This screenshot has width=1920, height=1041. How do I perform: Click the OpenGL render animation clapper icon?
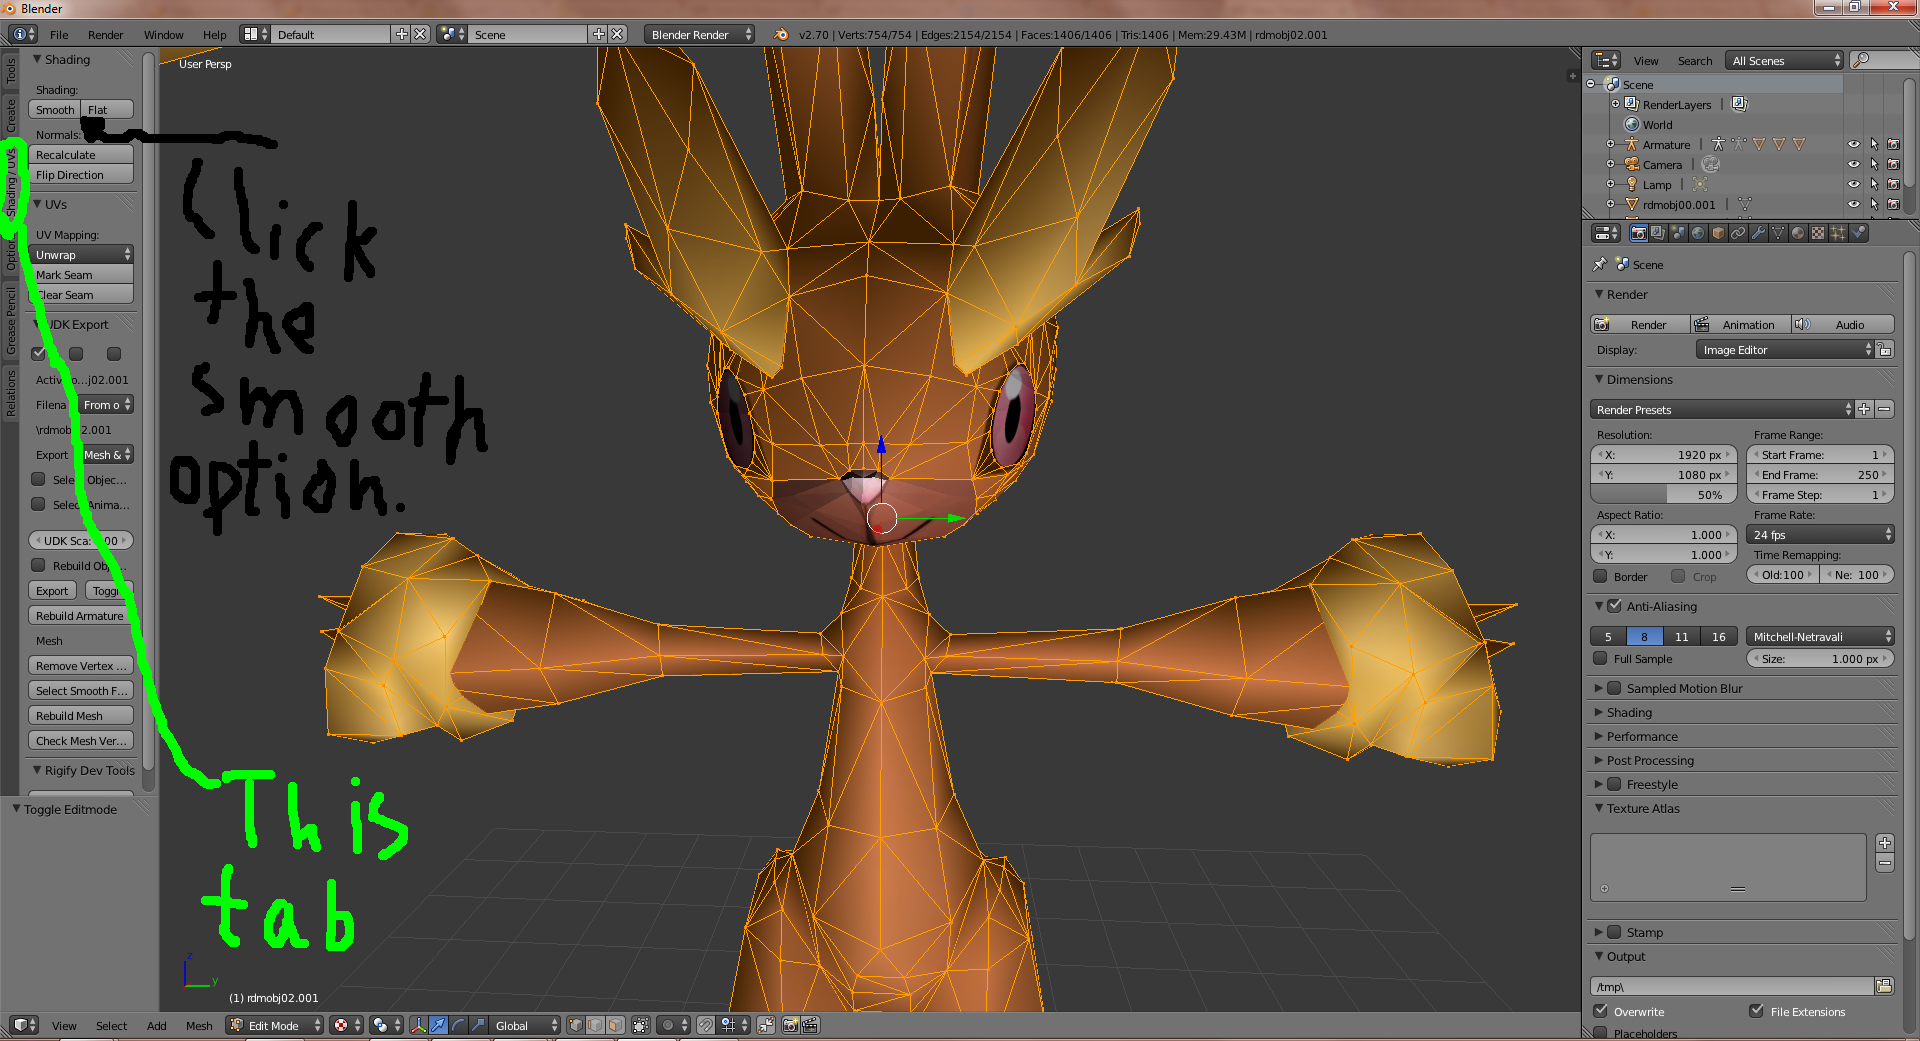pyautogui.click(x=810, y=1025)
